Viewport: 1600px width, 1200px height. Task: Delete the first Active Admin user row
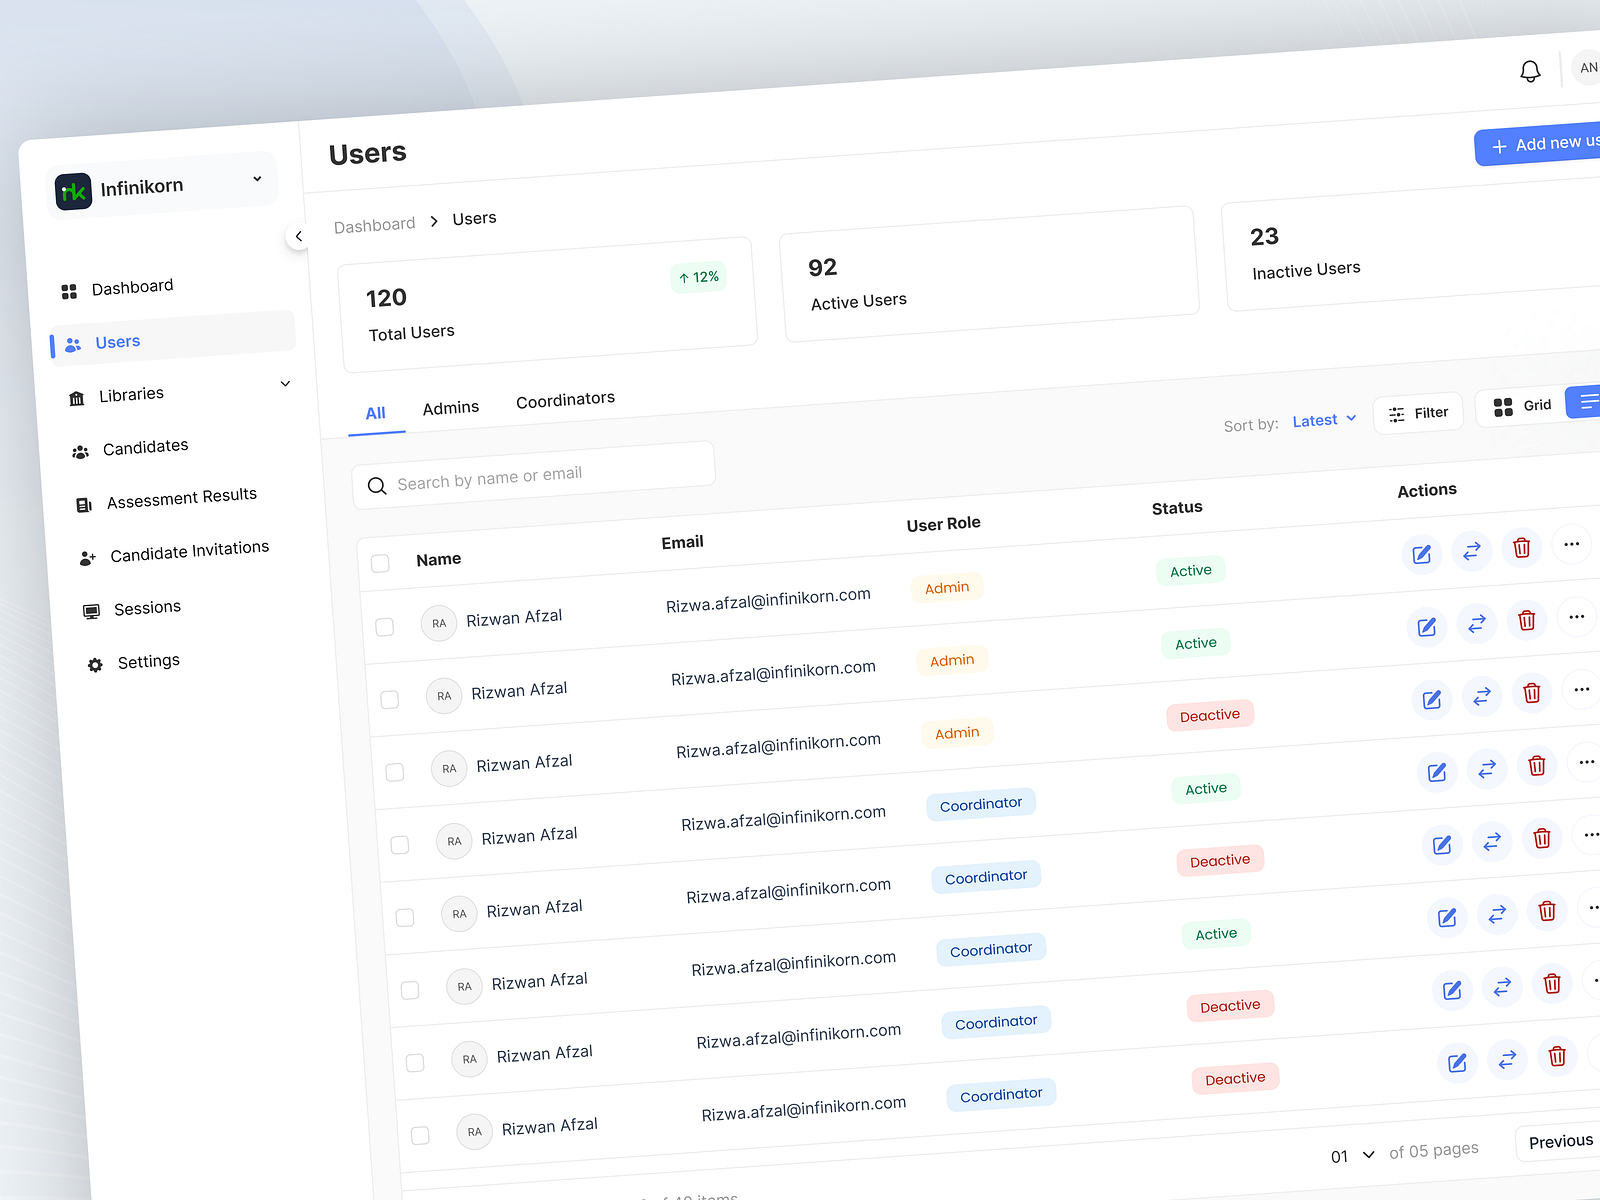1521,547
